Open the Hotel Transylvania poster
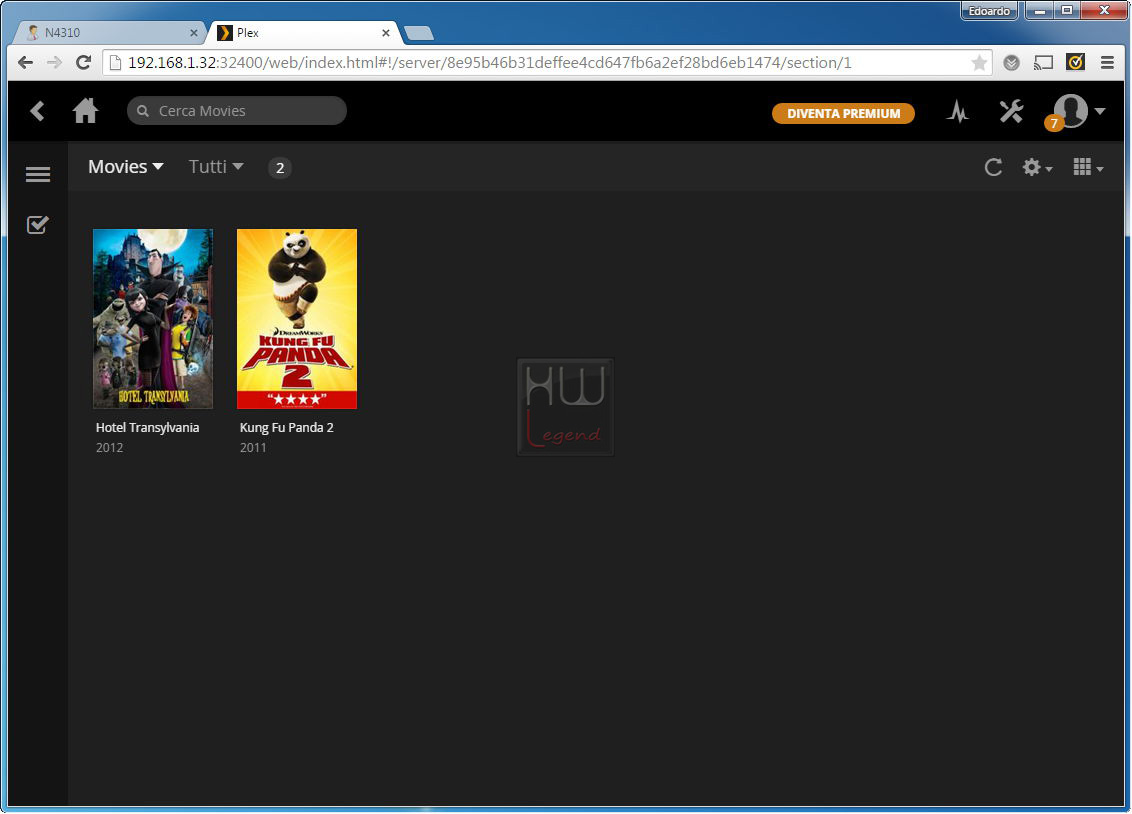This screenshot has height=814, width=1132. (153, 318)
